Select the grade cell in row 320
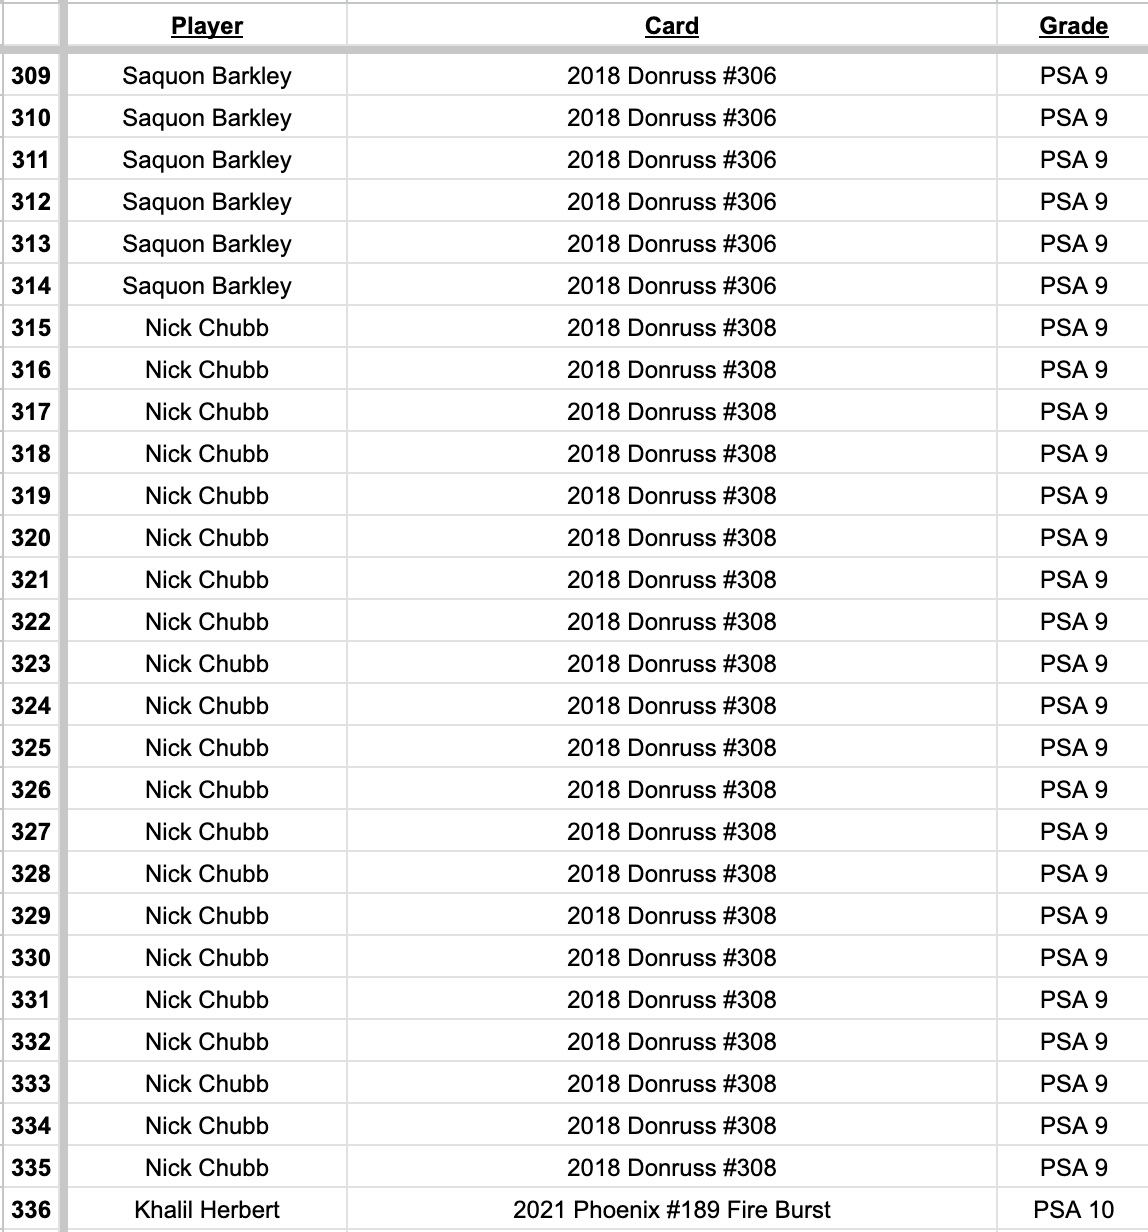The height and width of the screenshot is (1232, 1148). (x=1073, y=538)
